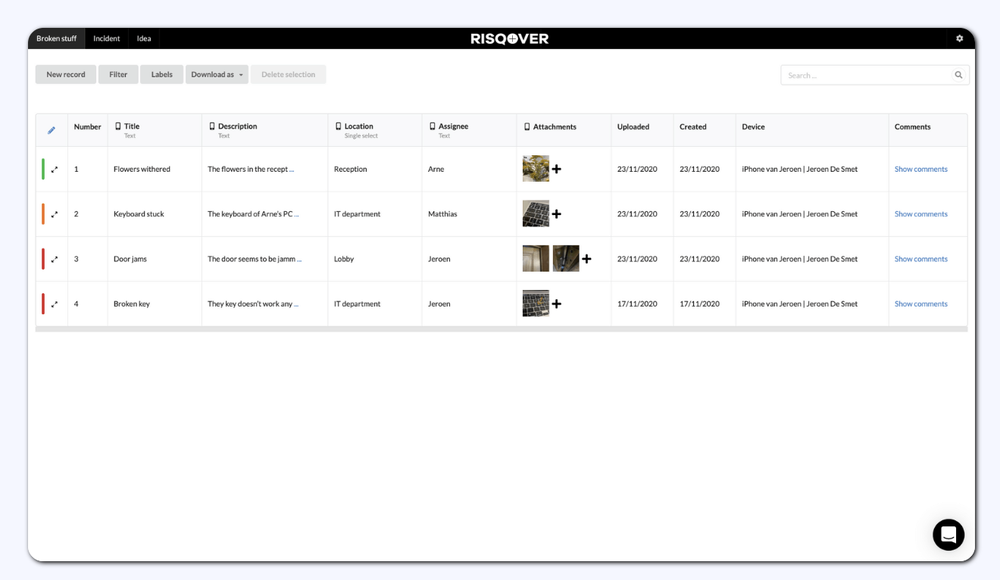Add attachment to Keyboard stuck via plus icon
The height and width of the screenshot is (580, 1000).
(556, 213)
